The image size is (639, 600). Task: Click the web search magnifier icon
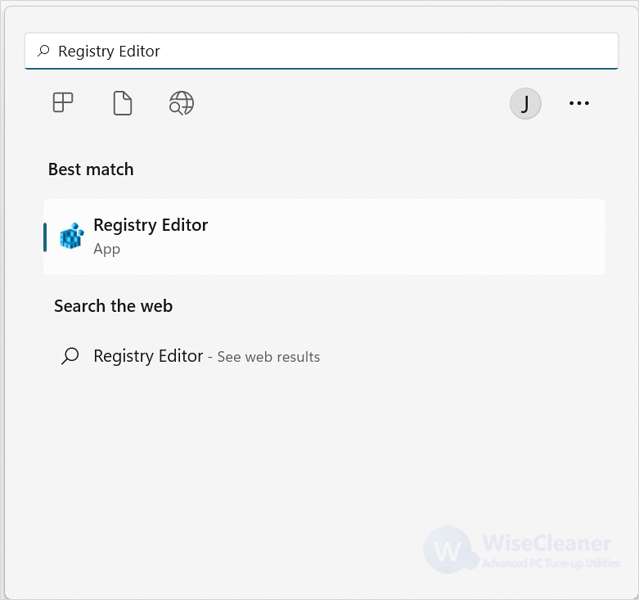click(70, 356)
